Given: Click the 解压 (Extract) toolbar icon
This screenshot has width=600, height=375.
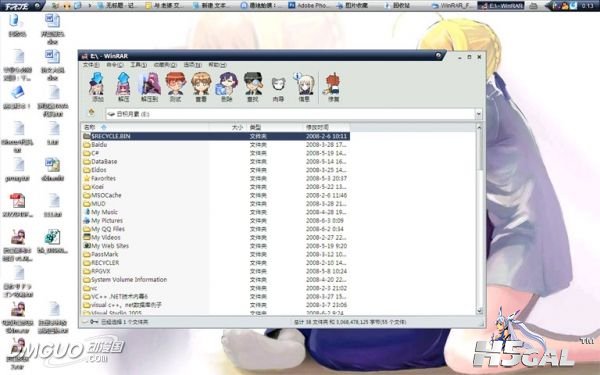Looking at the screenshot, I should click(x=123, y=87).
